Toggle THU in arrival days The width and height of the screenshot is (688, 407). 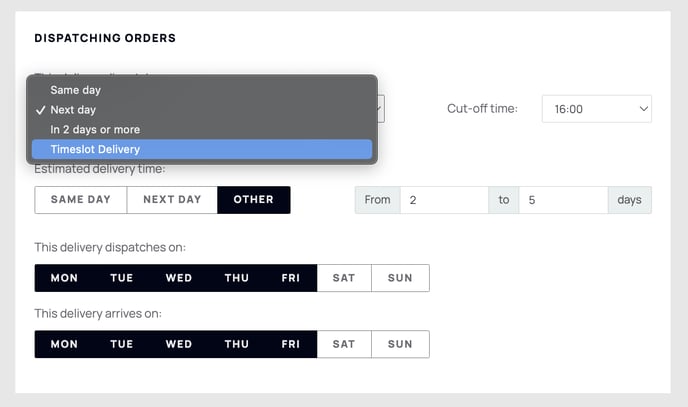236,344
